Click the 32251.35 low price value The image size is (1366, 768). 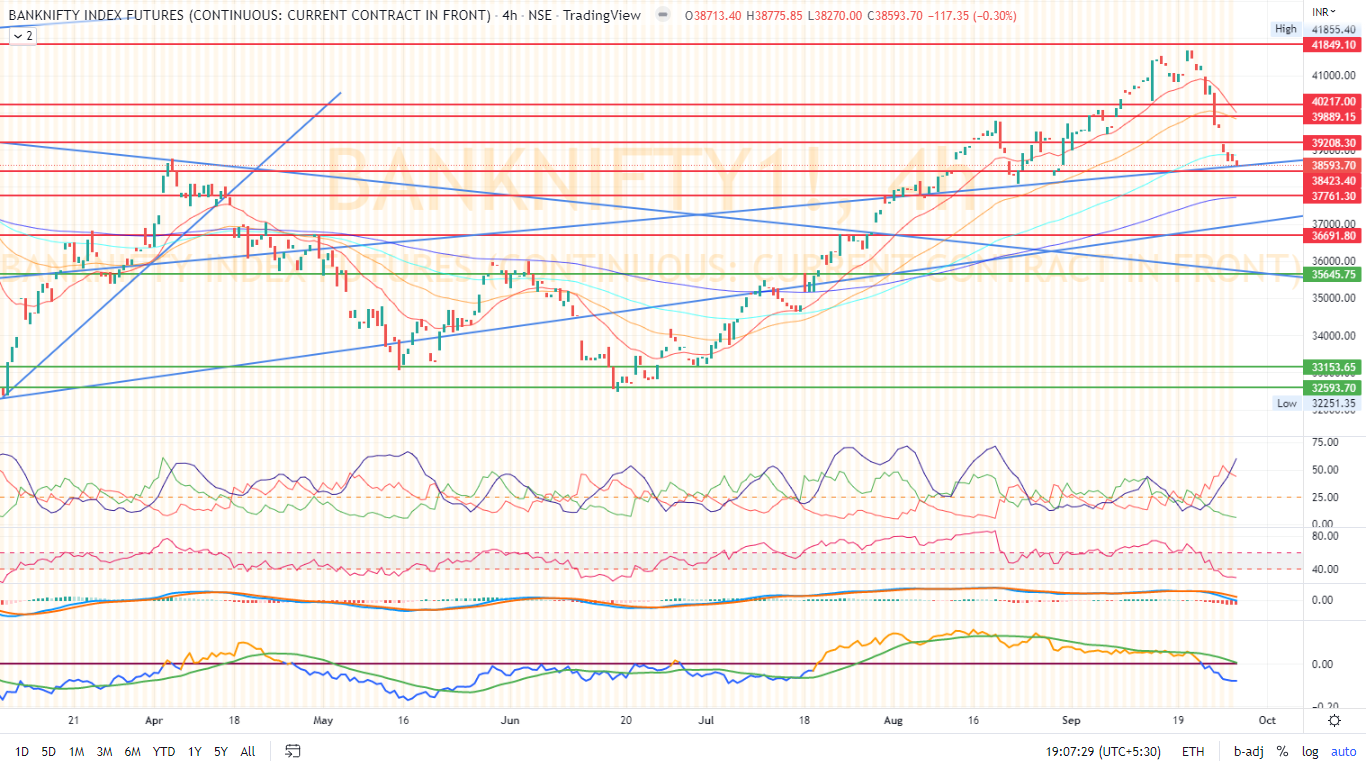(x=1334, y=403)
